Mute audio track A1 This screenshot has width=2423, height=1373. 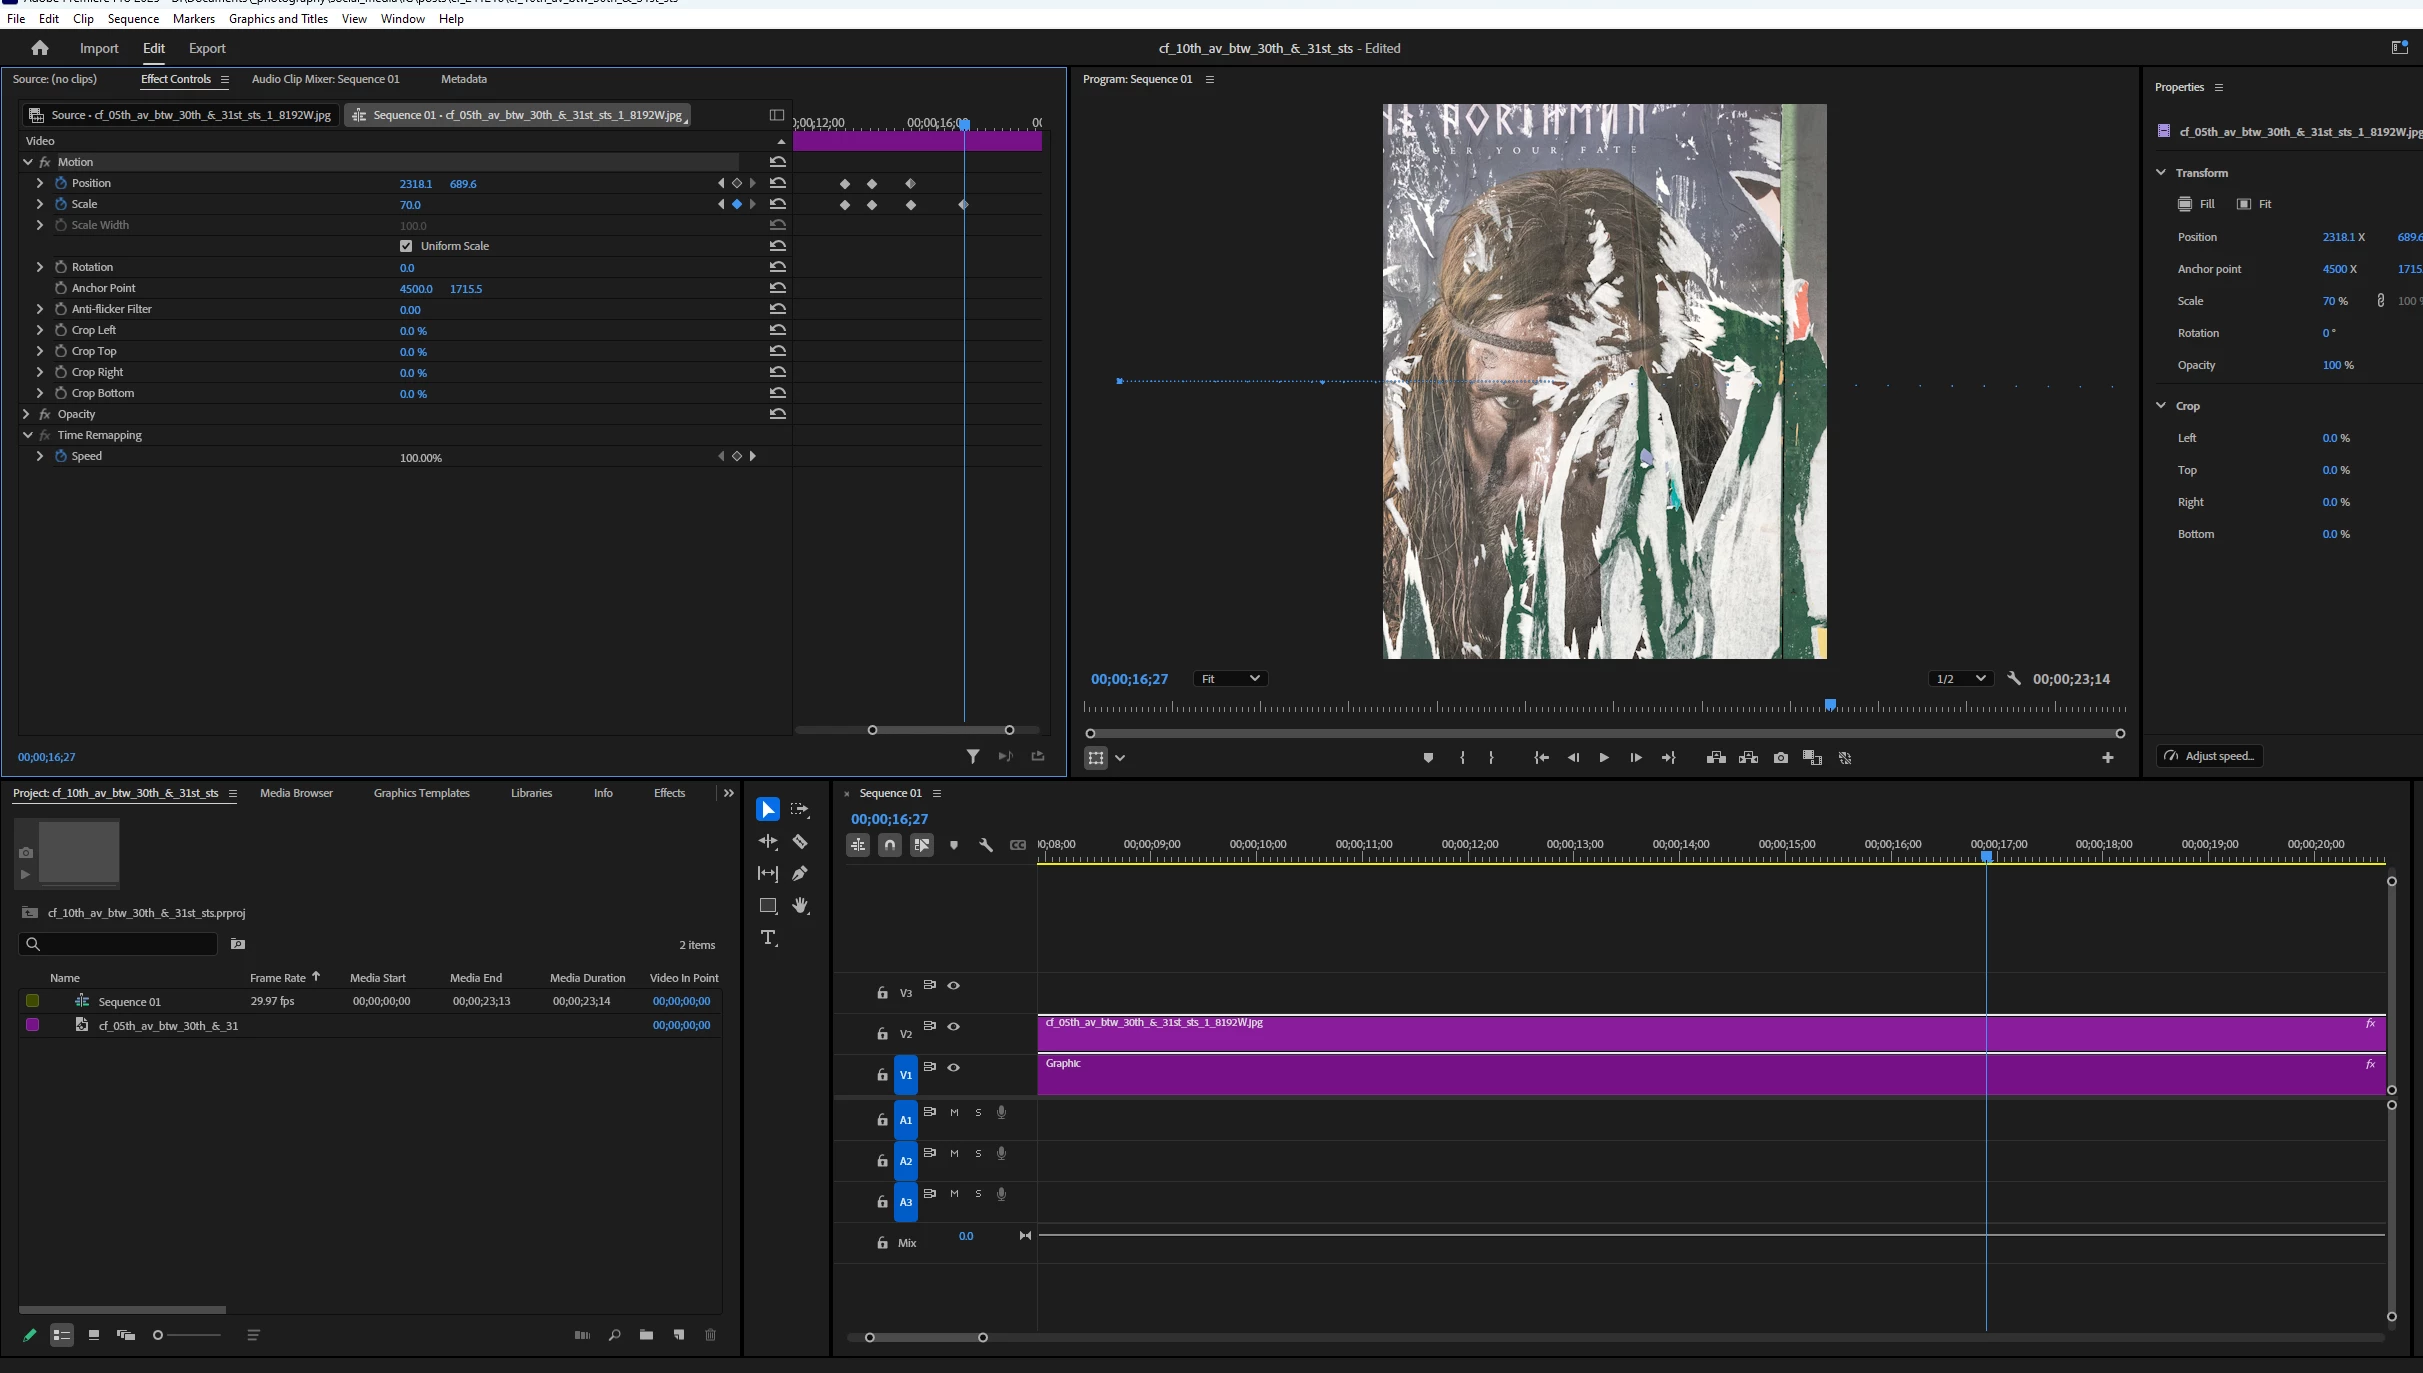pyautogui.click(x=954, y=1113)
